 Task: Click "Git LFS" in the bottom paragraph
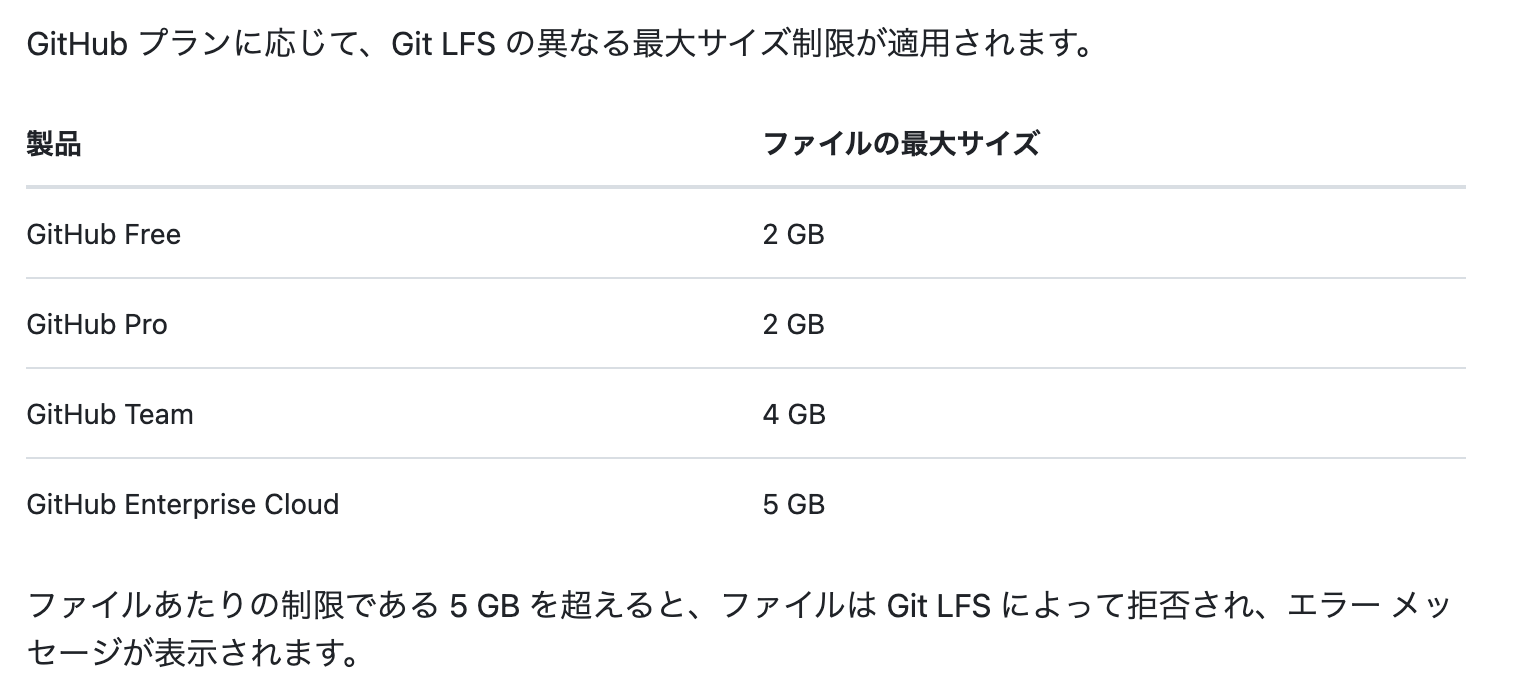[x=938, y=606]
